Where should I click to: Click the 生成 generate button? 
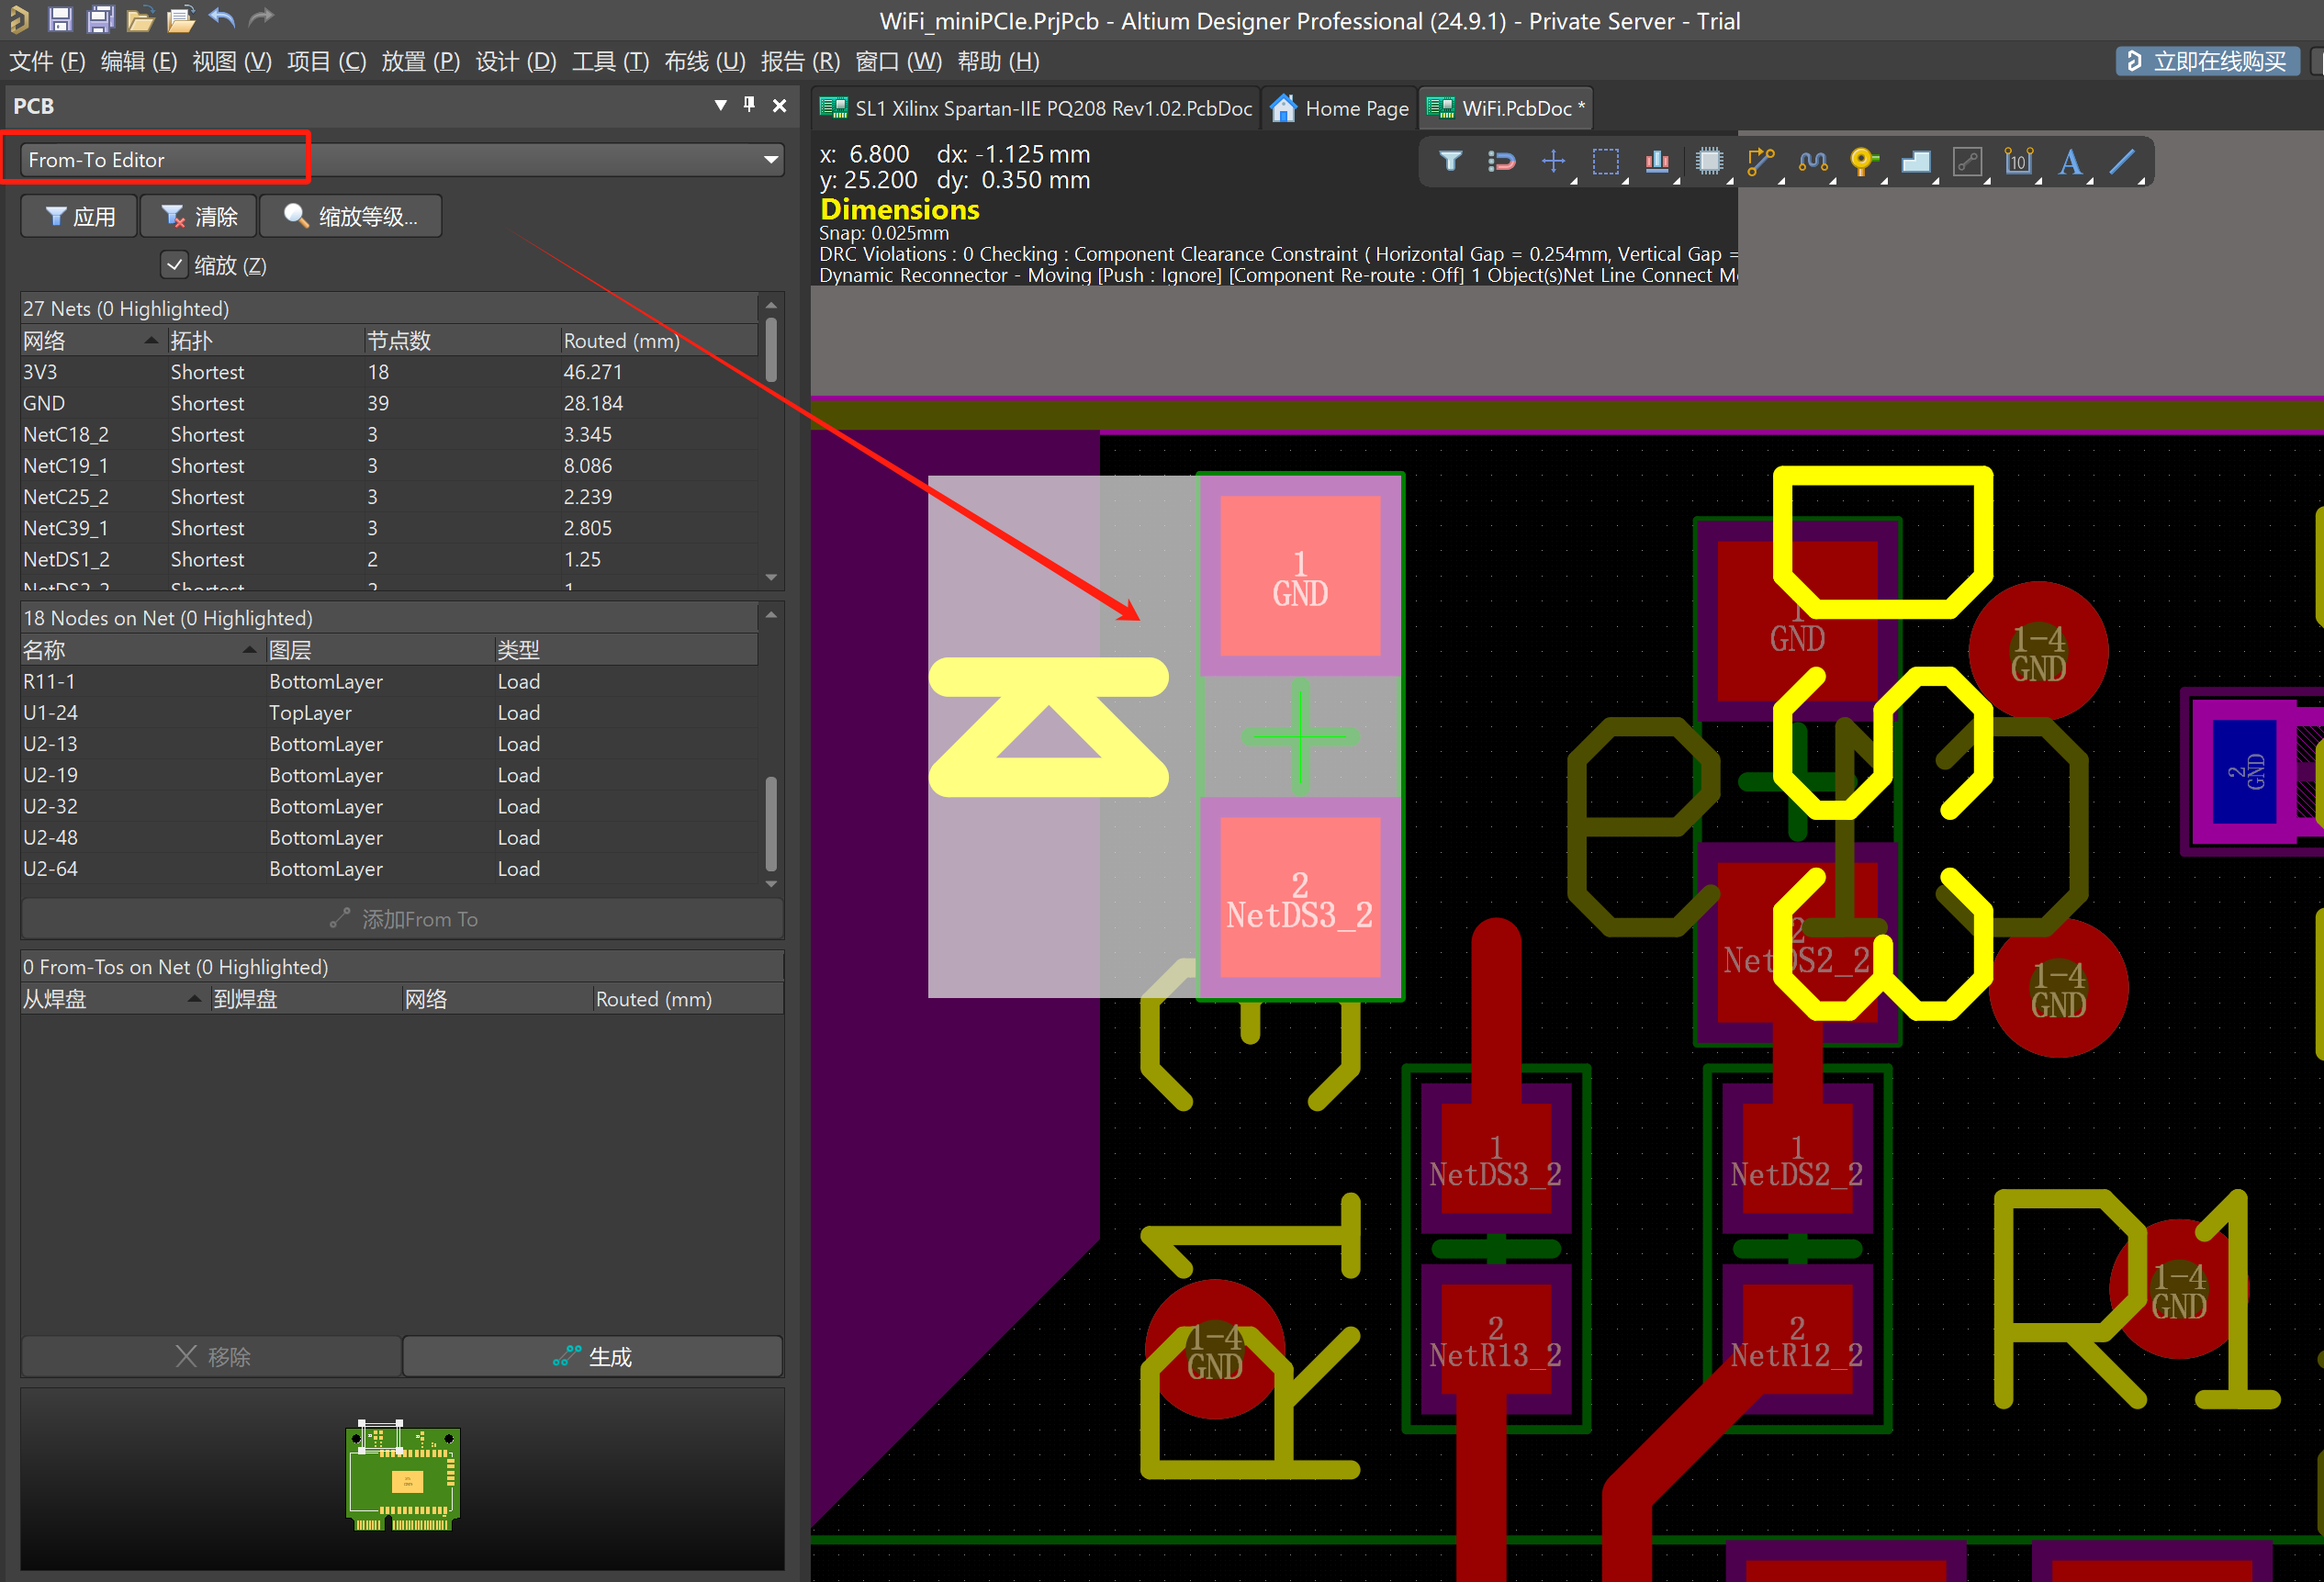tap(592, 1356)
